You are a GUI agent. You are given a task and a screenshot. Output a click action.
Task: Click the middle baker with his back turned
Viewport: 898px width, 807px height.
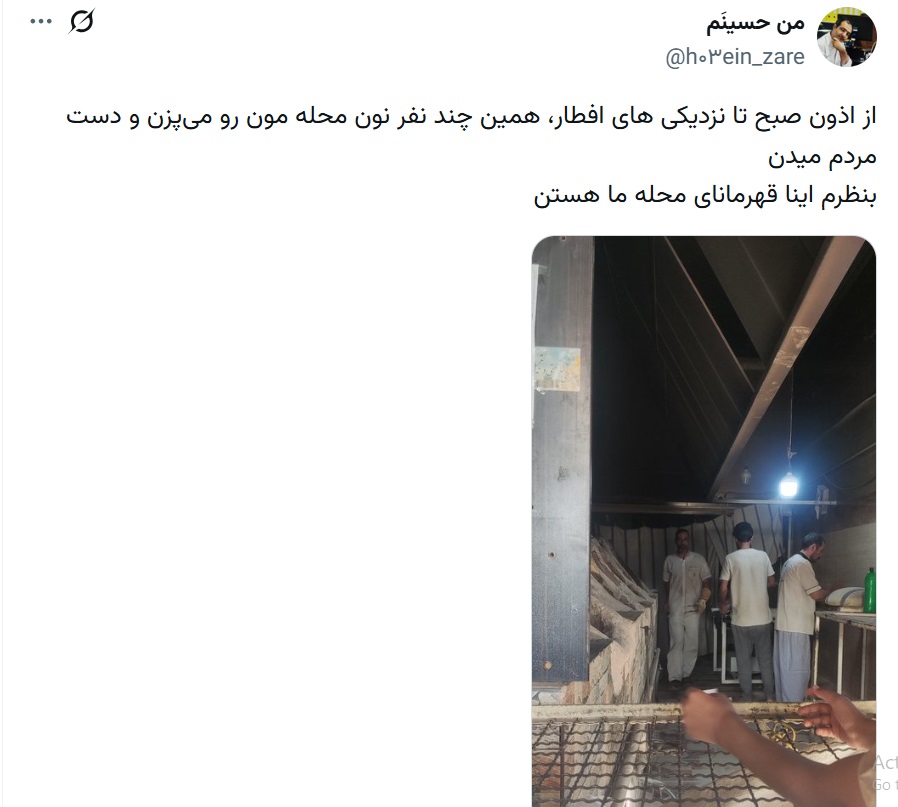point(747,610)
